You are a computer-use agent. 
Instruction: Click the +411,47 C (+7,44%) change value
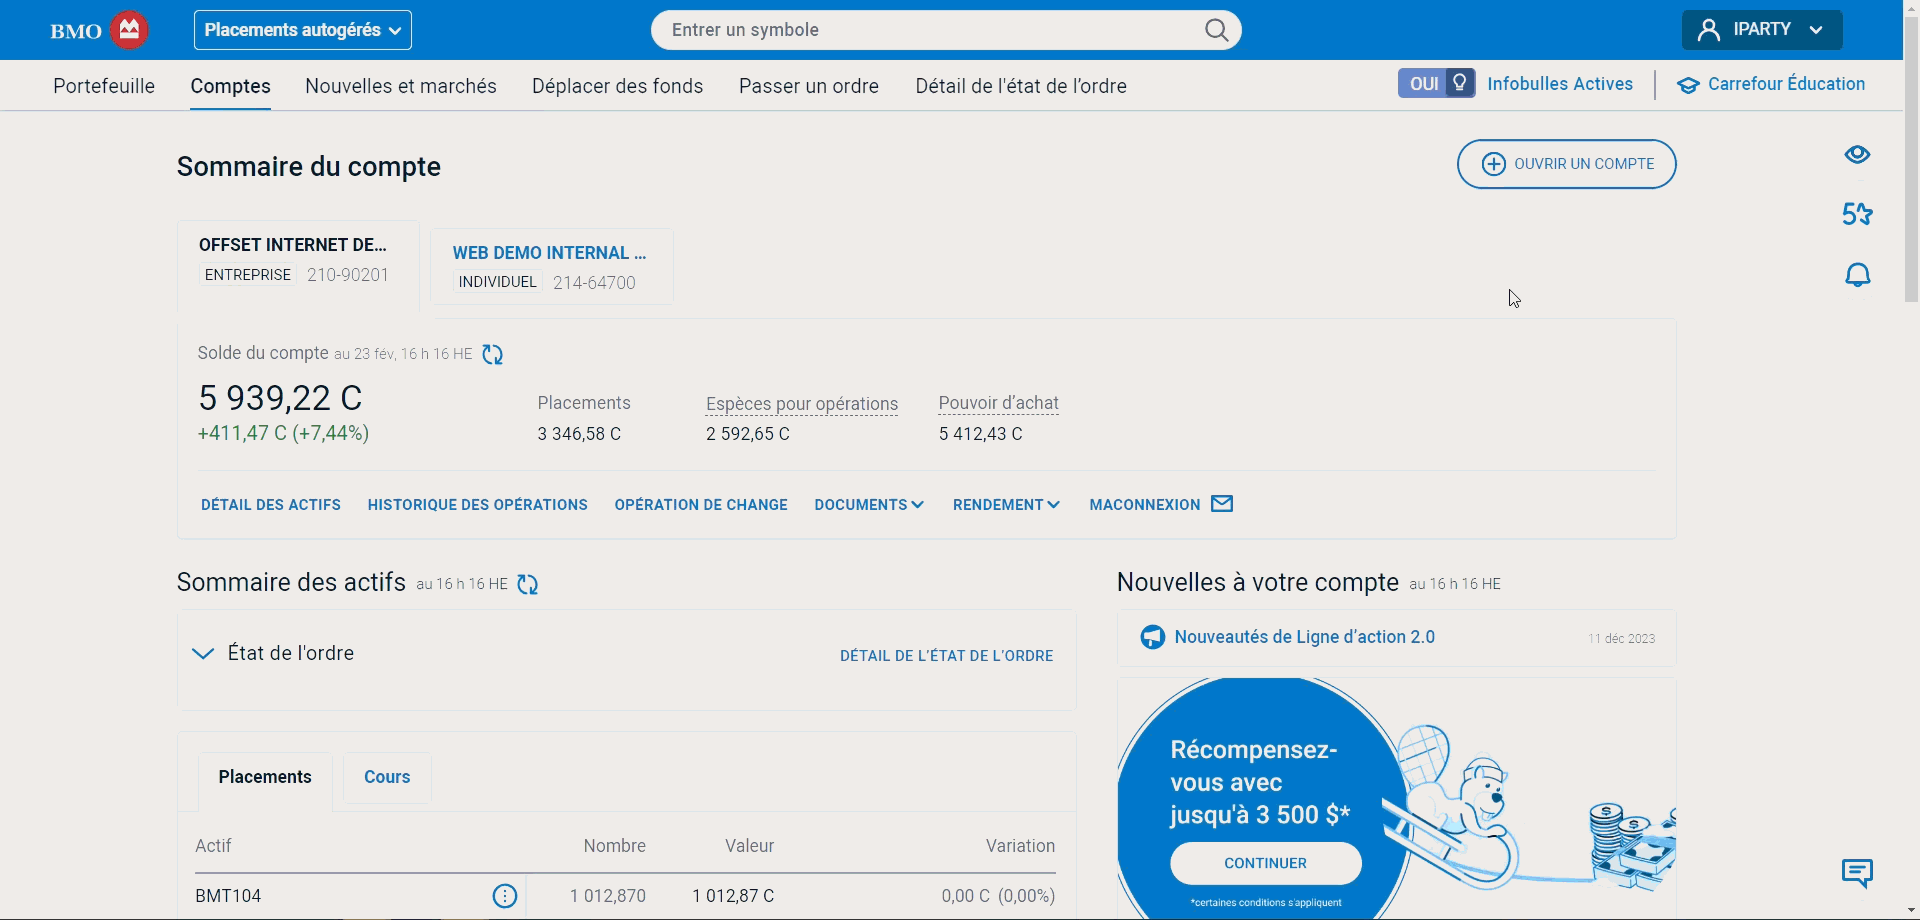[283, 433]
